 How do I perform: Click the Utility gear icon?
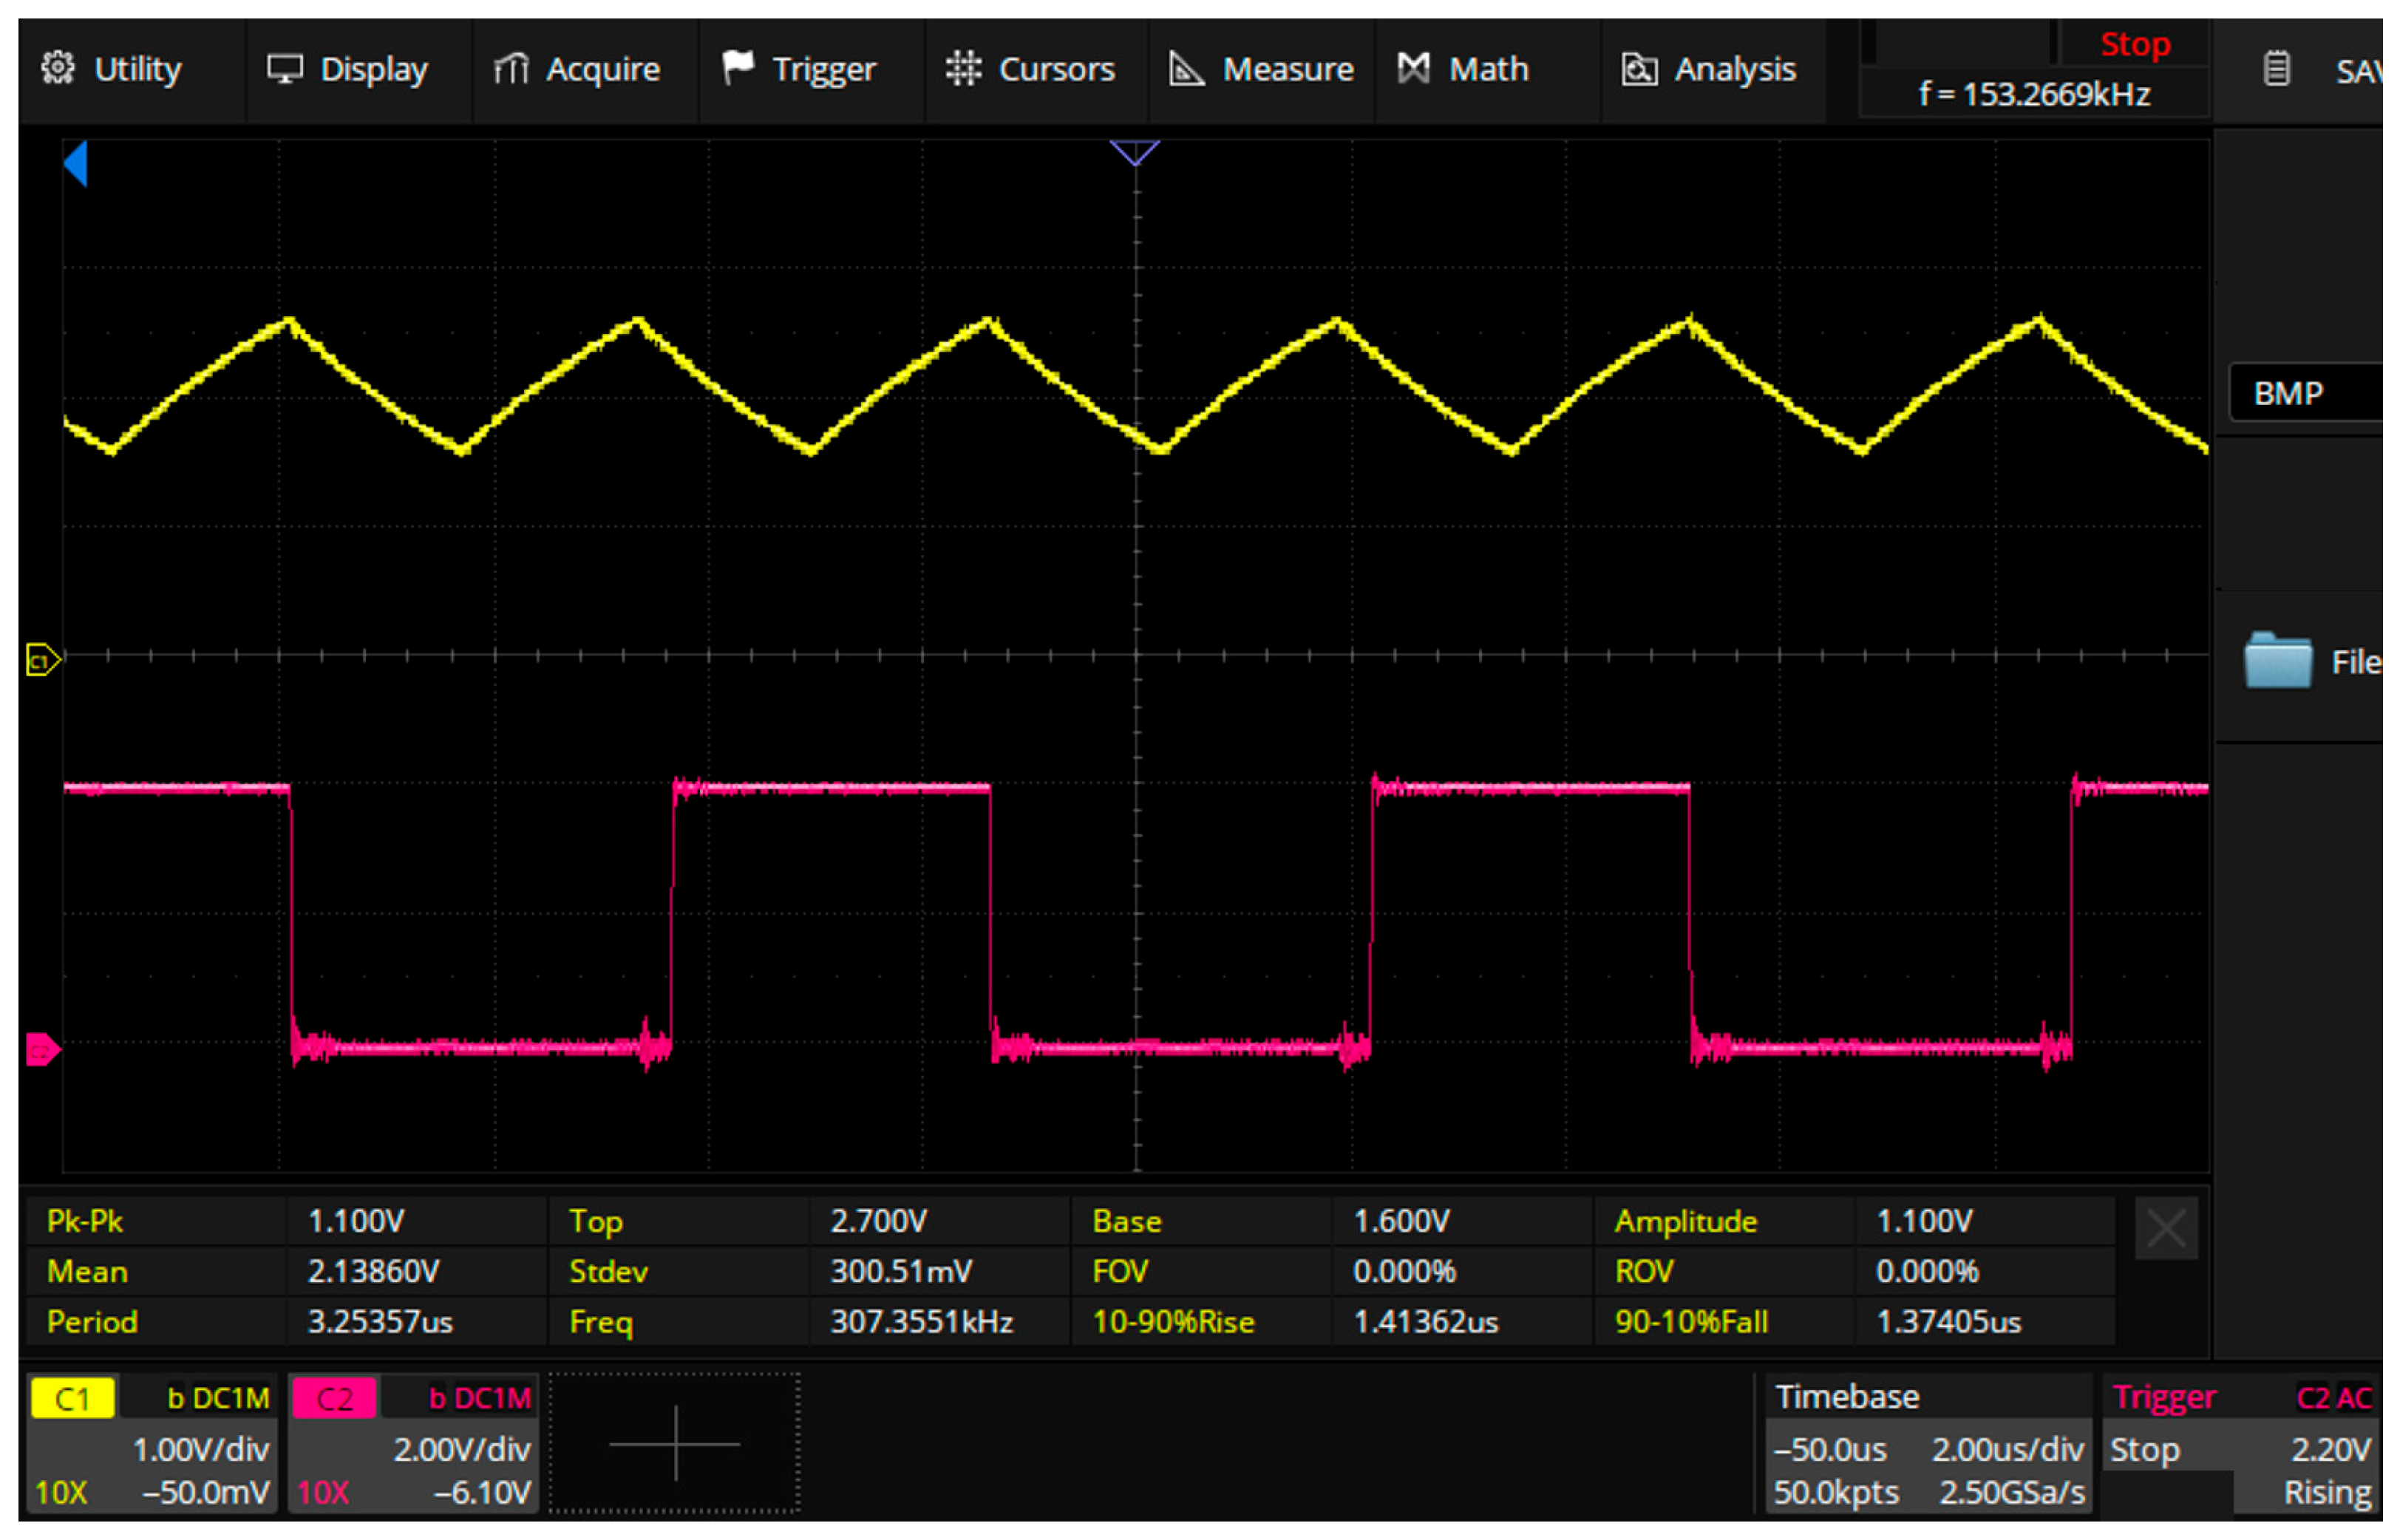pos(58,68)
